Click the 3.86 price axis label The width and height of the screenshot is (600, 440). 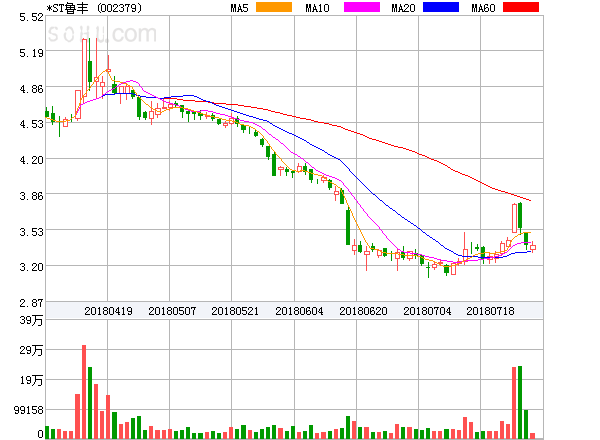tap(31, 196)
